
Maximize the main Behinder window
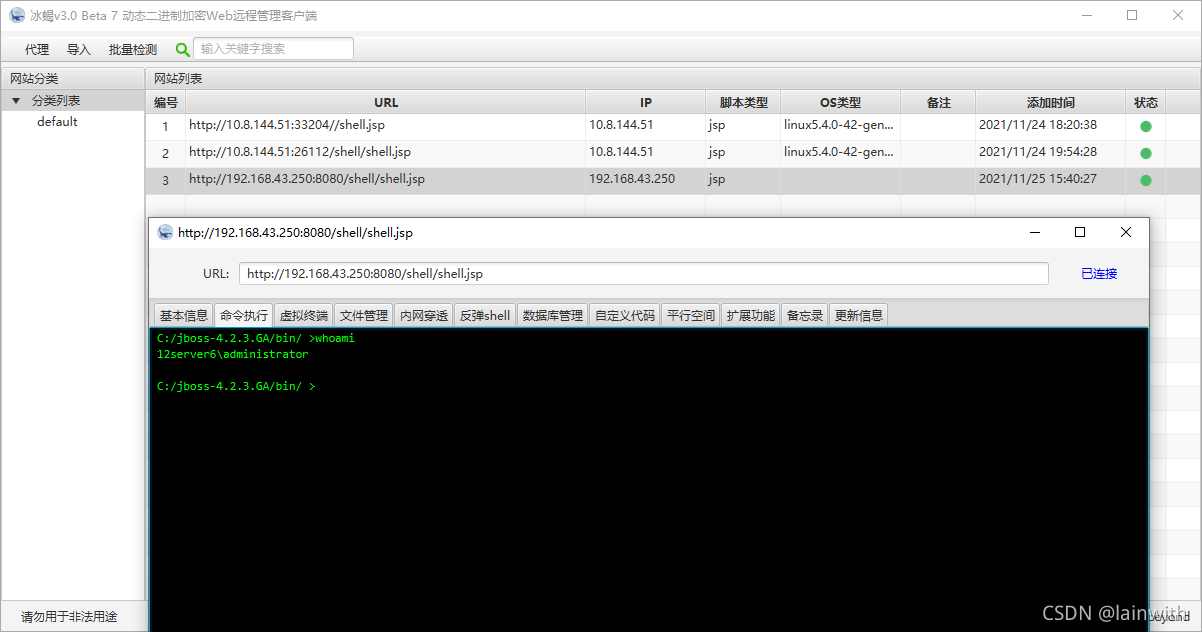tap(1132, 15)
